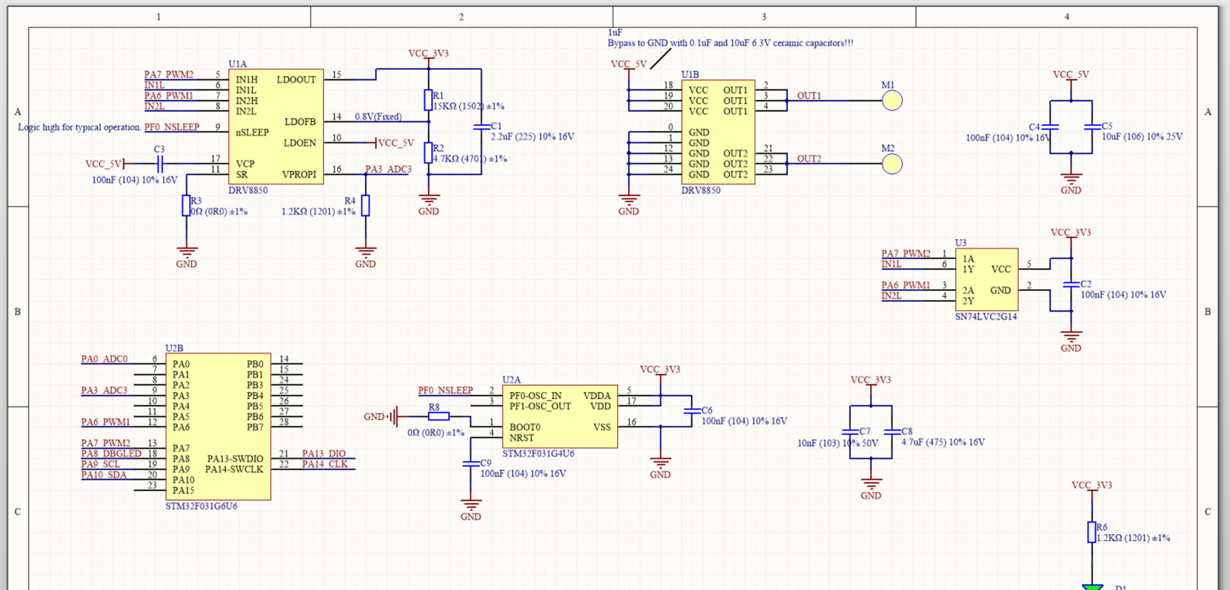
Task: Click the SN74LVC2G14 part name
Action: click(987, 315)
